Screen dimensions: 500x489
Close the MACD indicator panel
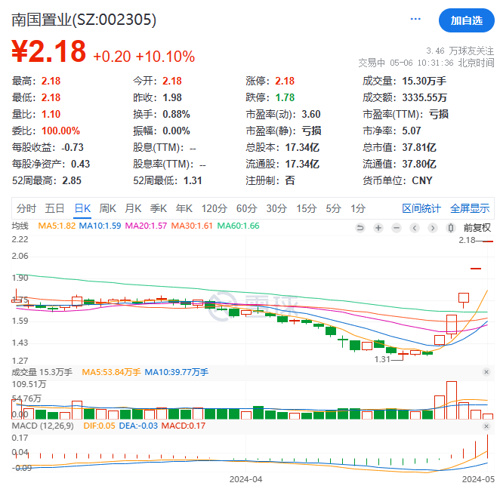click(486, 426)
